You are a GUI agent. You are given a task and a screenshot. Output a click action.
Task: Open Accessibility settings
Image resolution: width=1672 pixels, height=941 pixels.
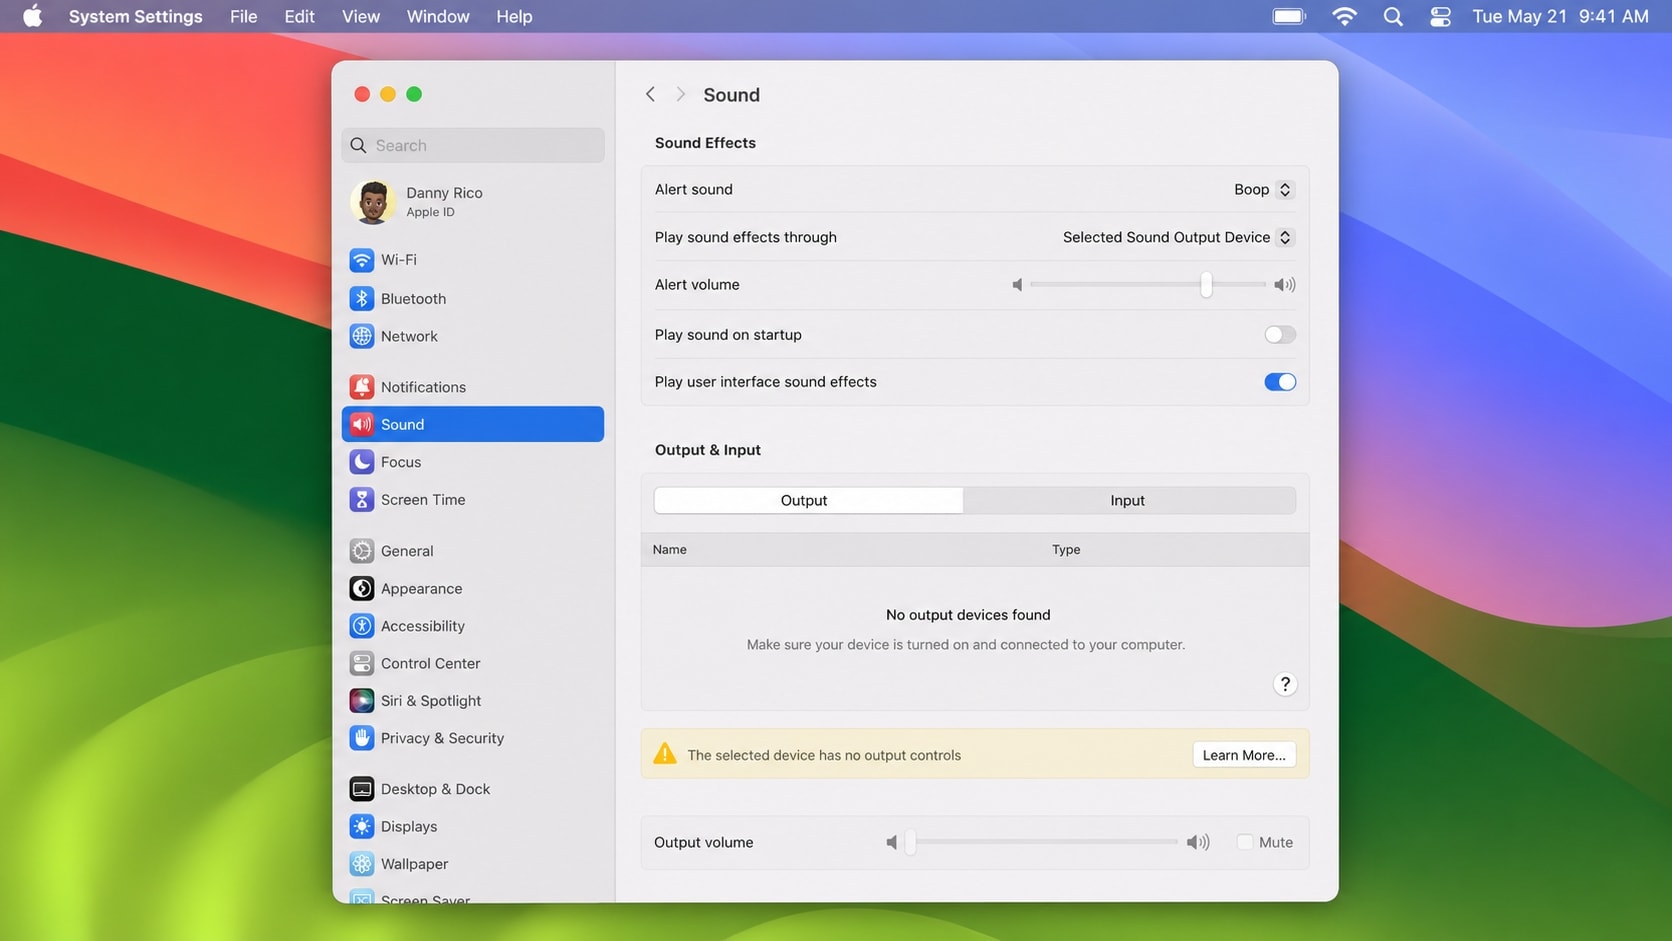(x=472, y=626)
